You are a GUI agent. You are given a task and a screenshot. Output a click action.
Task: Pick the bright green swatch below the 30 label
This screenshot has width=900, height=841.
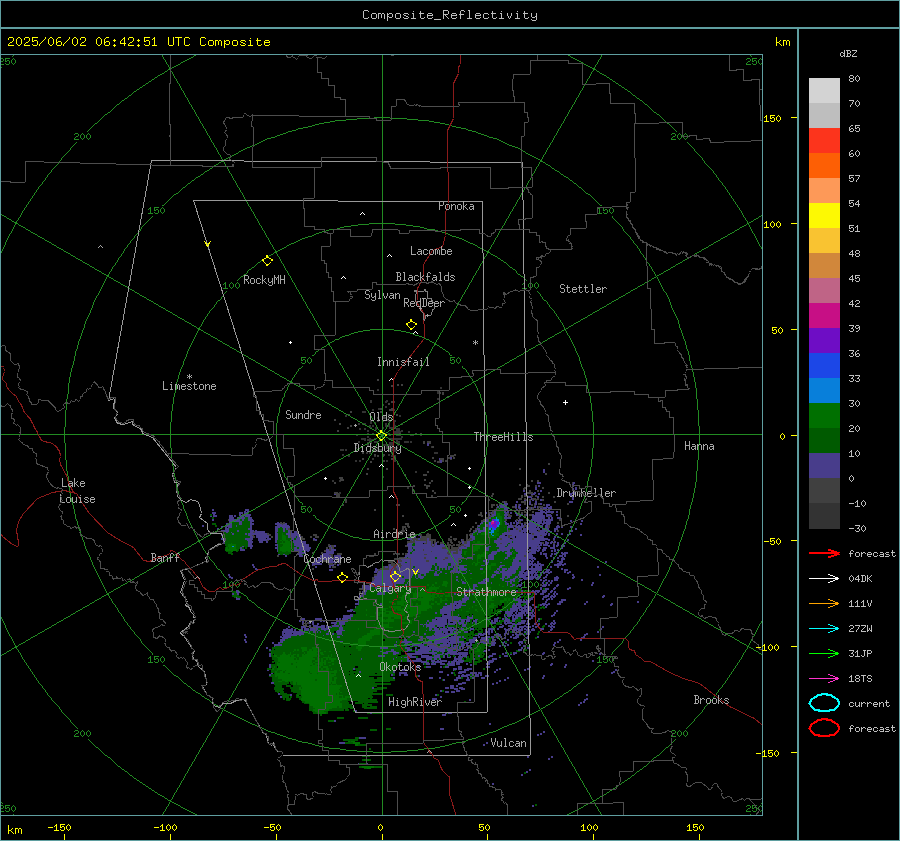pos(824,416)
